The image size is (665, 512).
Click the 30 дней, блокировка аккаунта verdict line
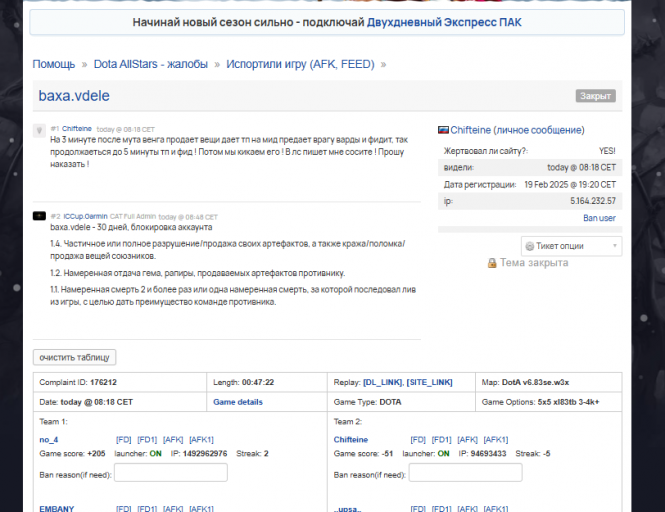(x=131, y=227)
